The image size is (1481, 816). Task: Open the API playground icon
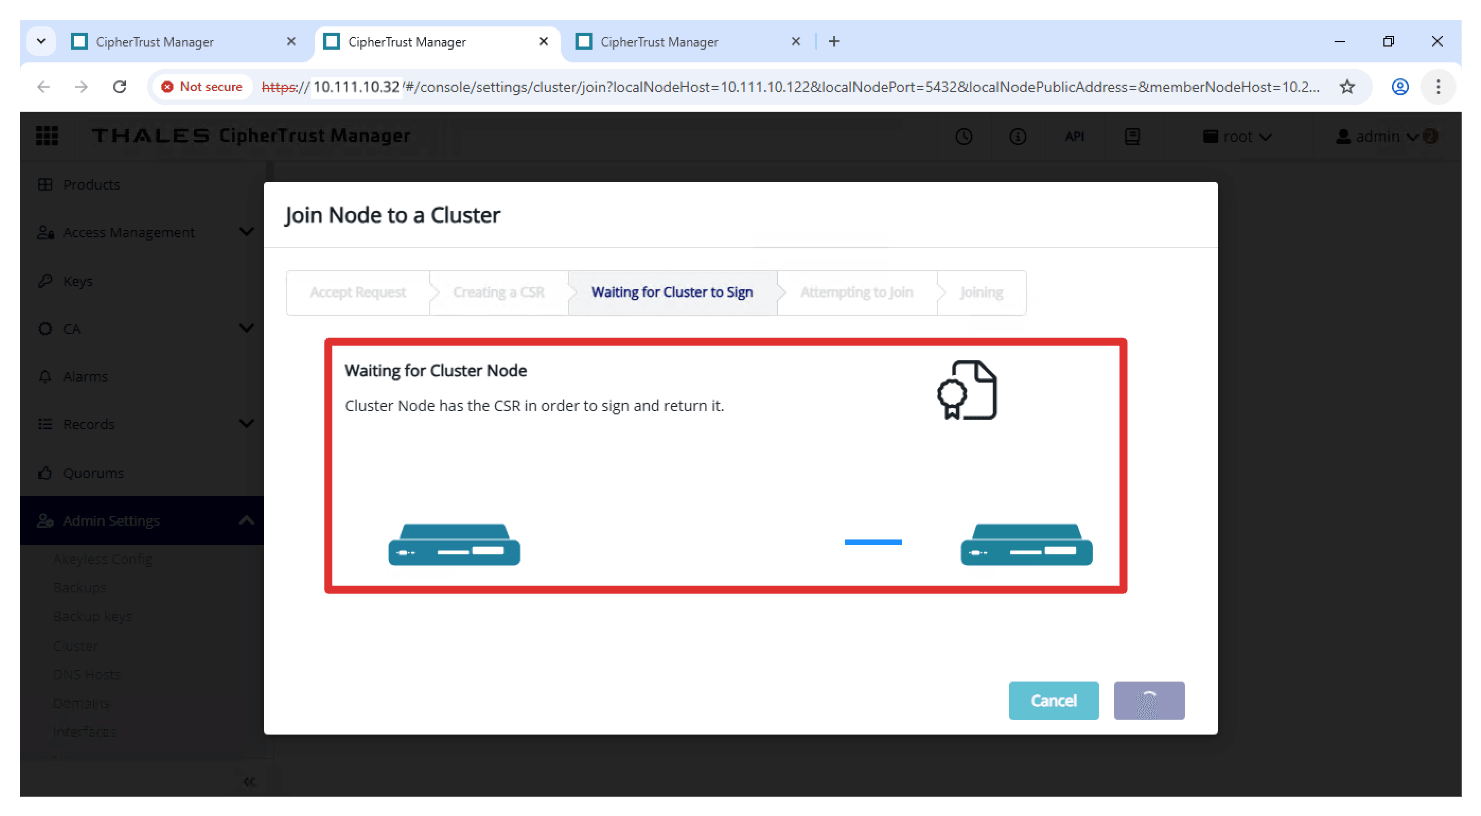click(x=1075, y=137)
